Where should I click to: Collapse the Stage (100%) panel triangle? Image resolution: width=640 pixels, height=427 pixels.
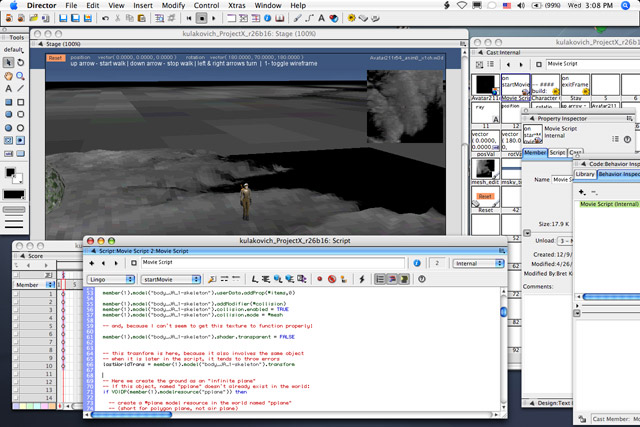40,44
